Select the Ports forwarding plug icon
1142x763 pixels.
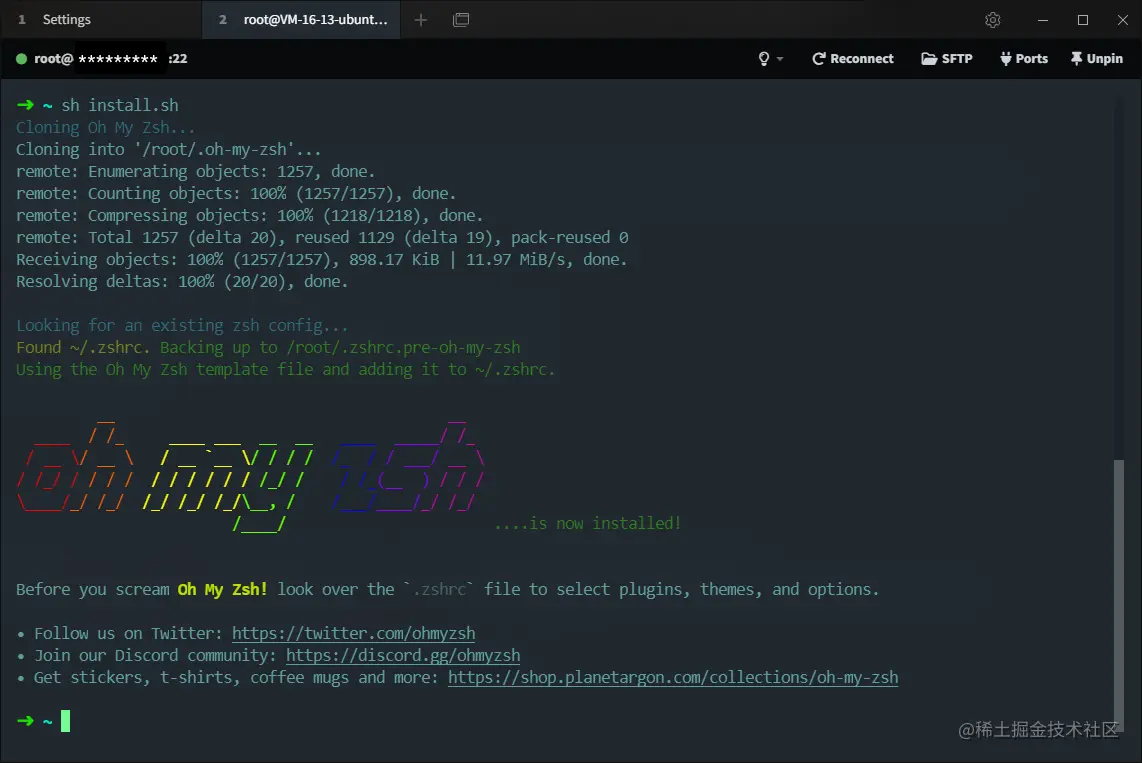(1006, 58)
